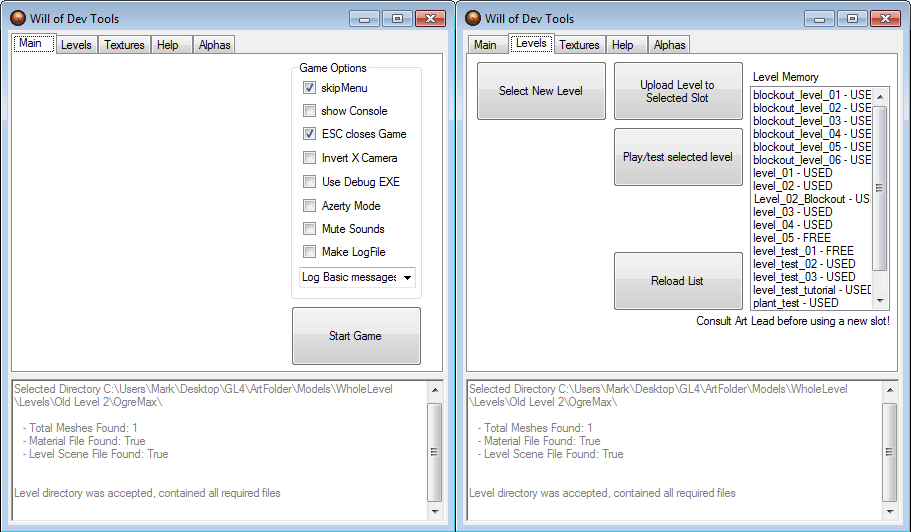Select level_05 - FREE in Level Memory

coord(792,238)
